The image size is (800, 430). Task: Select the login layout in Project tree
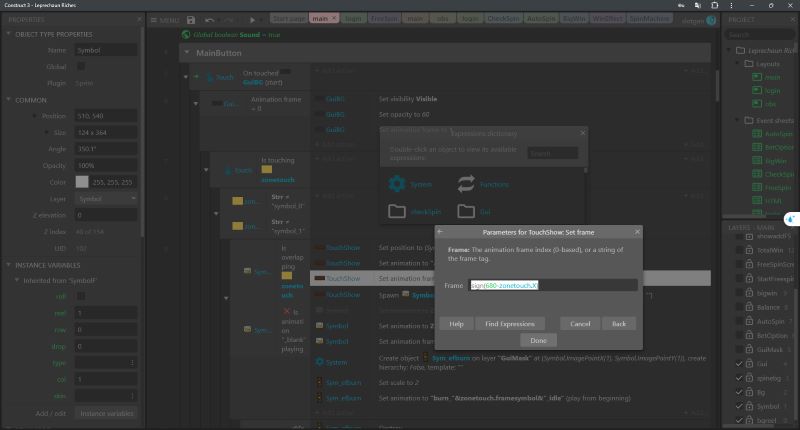[772, 90]
